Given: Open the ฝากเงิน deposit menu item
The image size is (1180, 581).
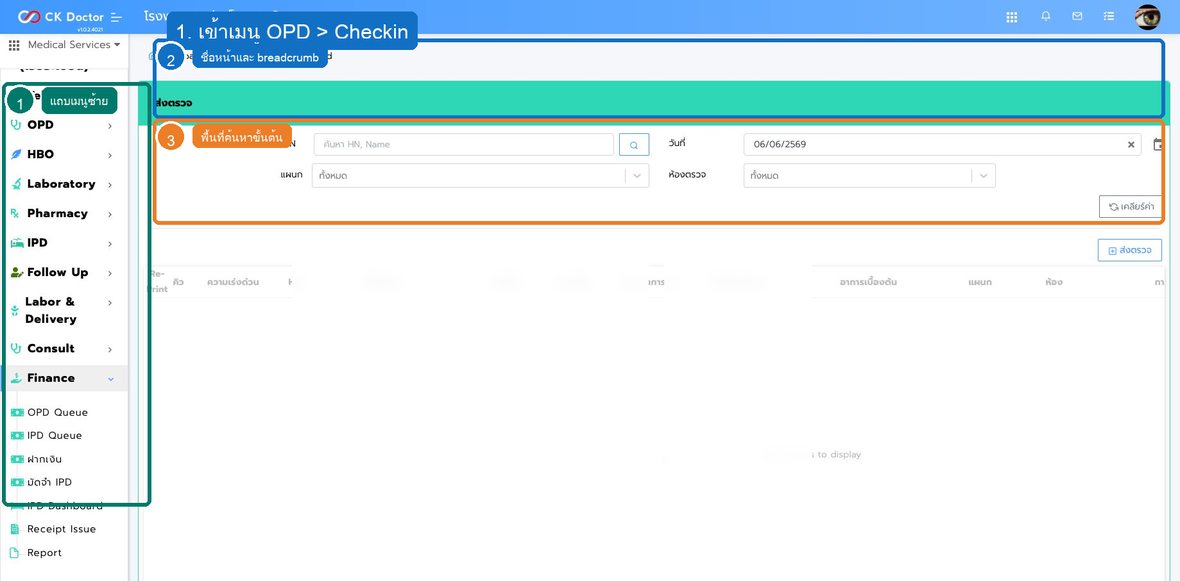Looking at the screenshot, I should click(44, 459).
